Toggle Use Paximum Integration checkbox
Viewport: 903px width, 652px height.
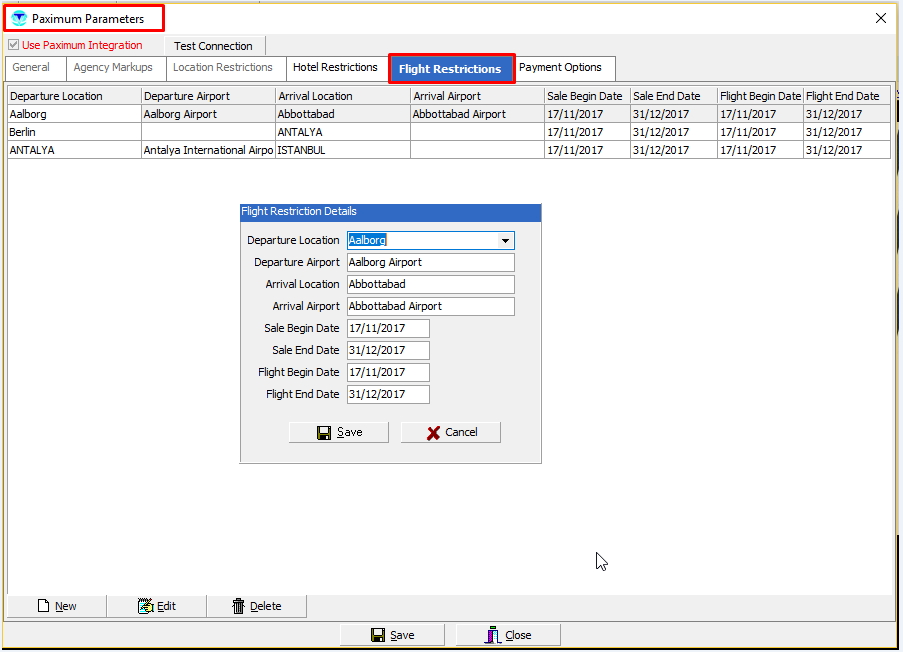tap(13, 45)
